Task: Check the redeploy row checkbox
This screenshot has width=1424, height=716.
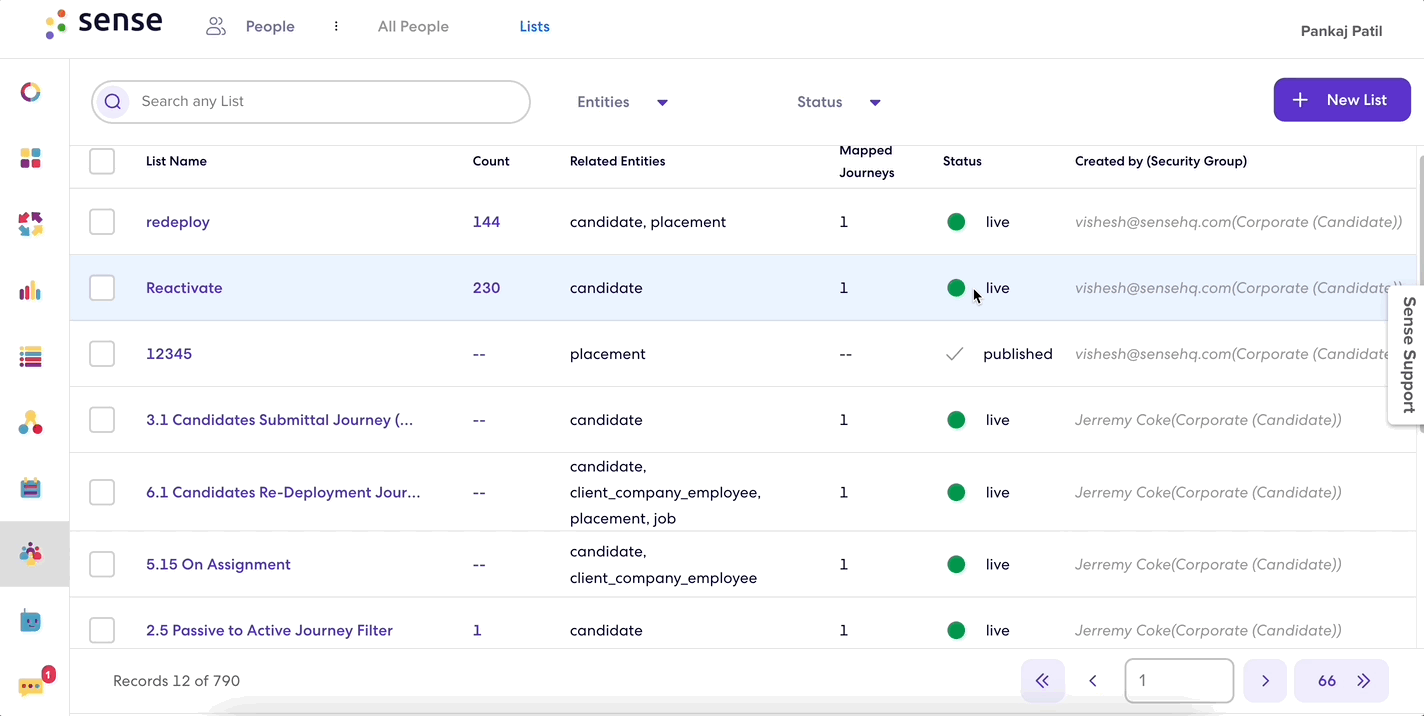Action: pos(102,222)
